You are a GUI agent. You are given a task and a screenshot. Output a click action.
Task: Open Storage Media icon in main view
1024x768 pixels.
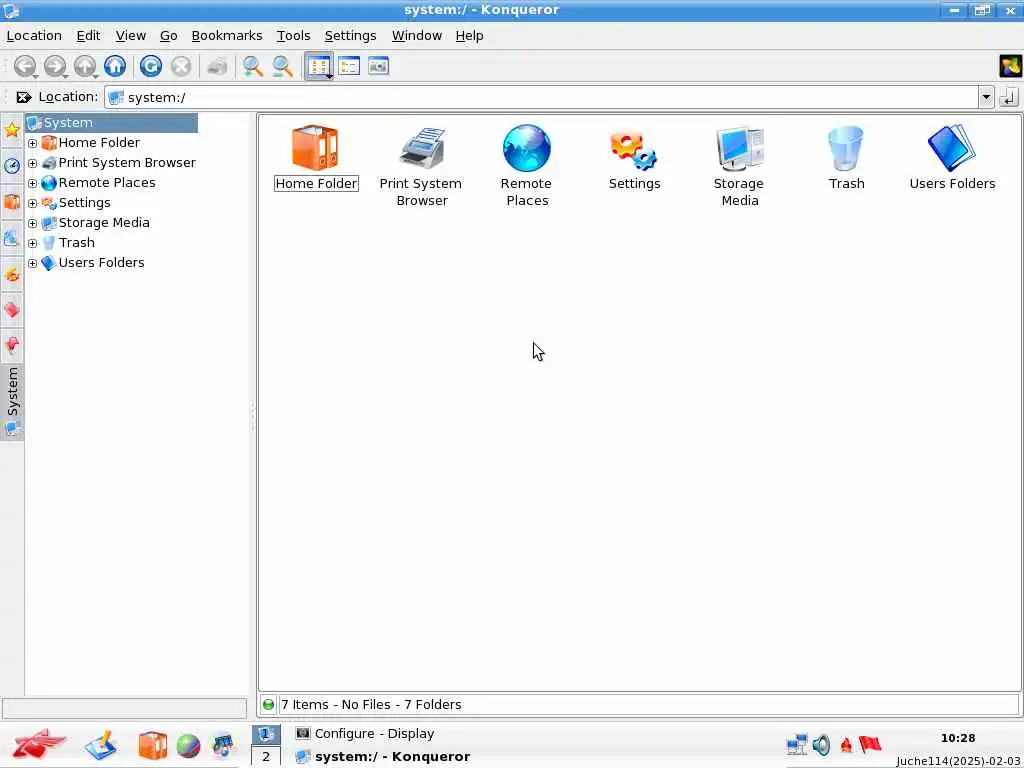[739, 167]
